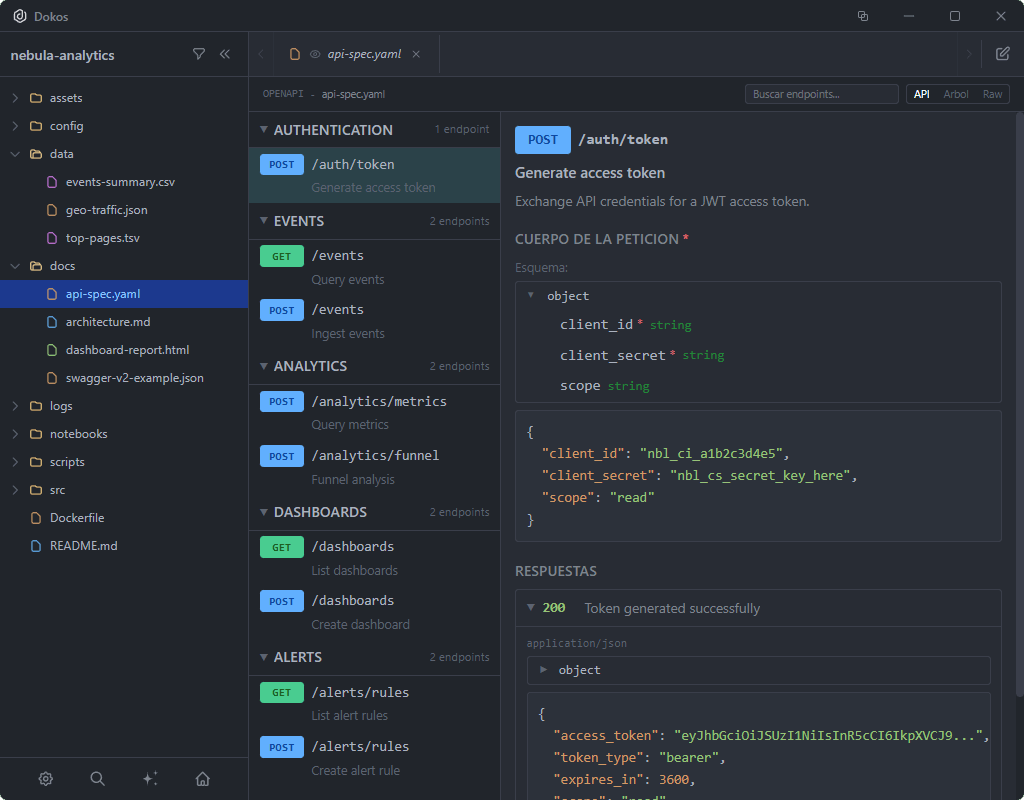Click the Buscar endpoints search field
This screenshot has width=1024, height=800.
pos(820,93)
